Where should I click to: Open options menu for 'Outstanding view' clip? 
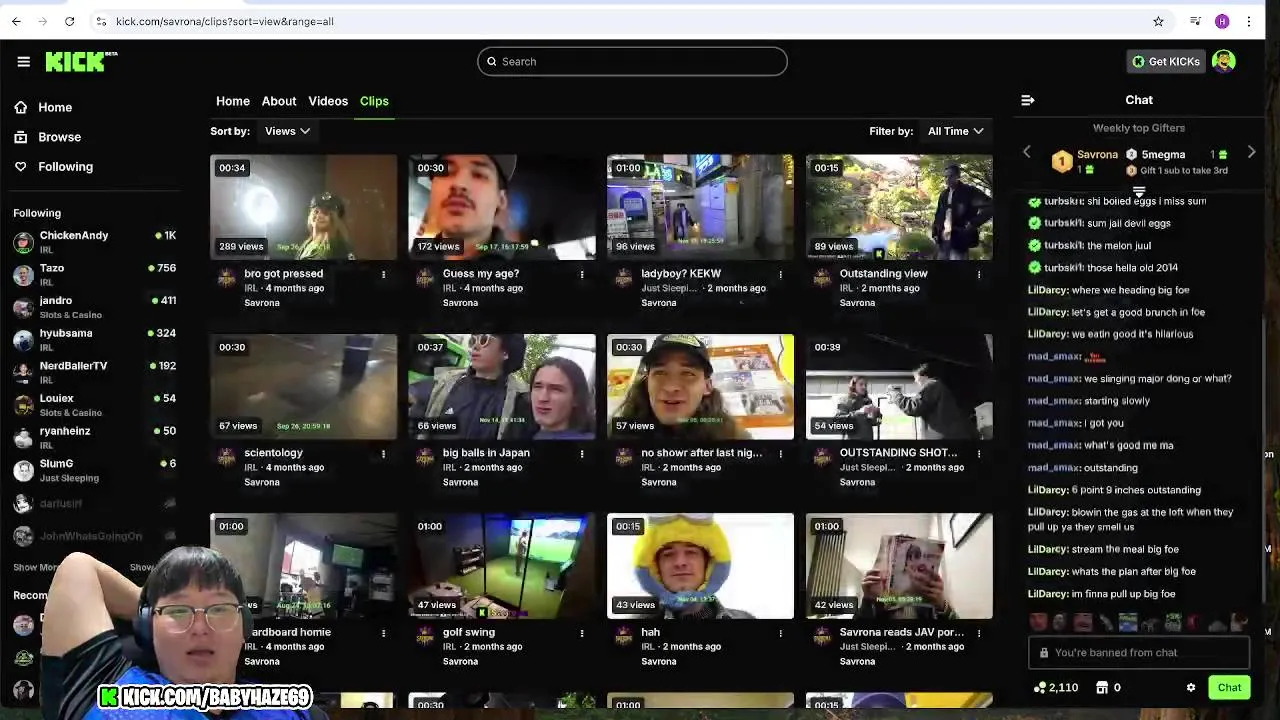tap(979, 274)
